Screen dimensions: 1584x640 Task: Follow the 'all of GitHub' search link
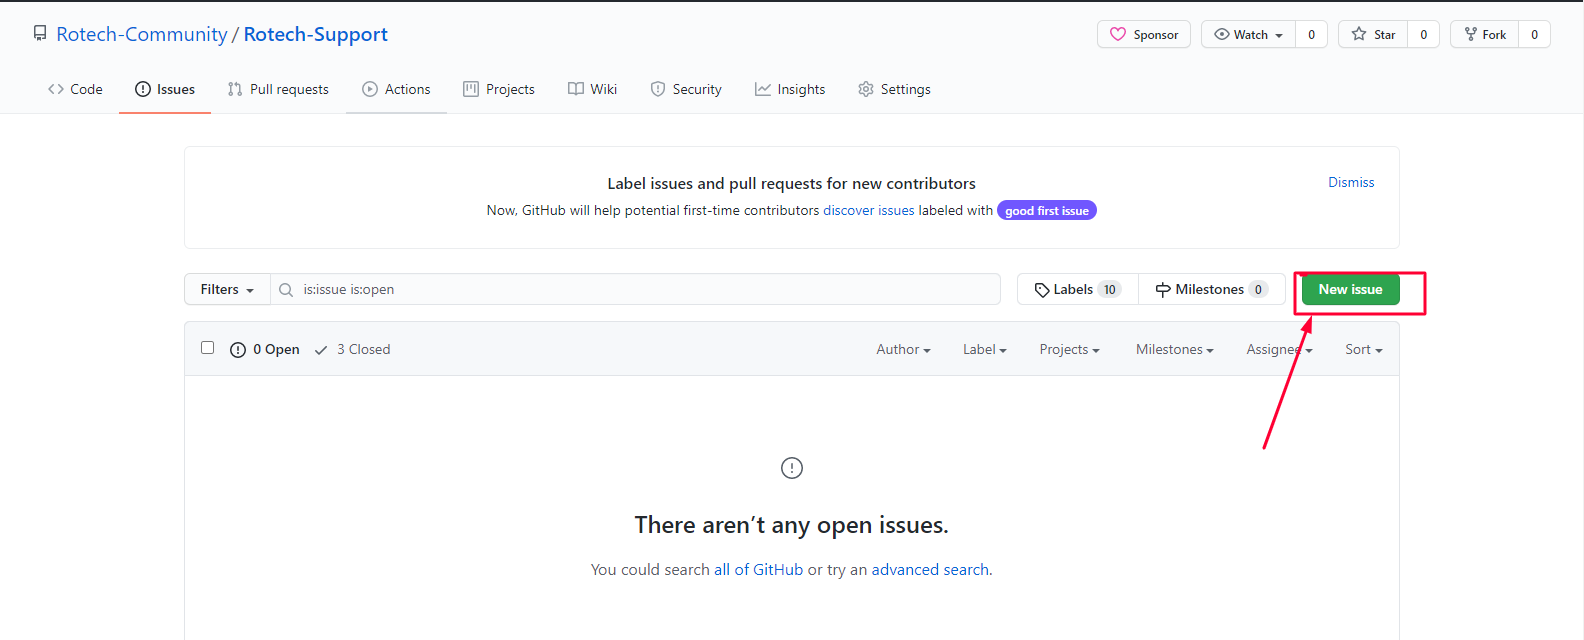pos(758,569)
